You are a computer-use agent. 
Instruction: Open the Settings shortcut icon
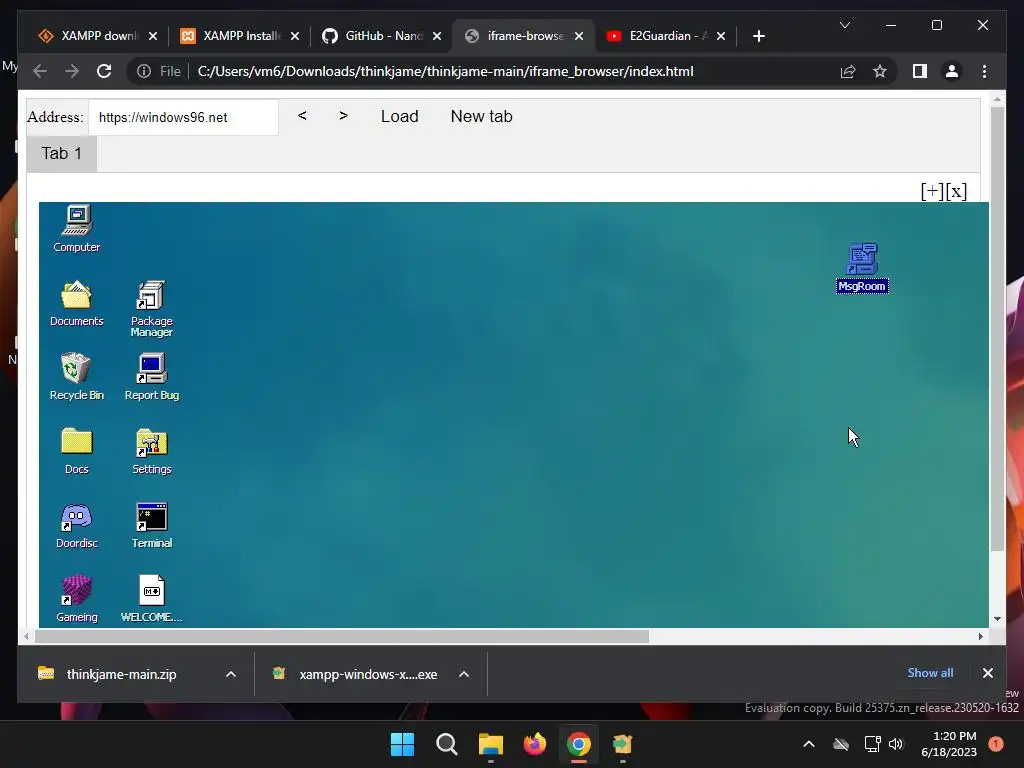pyautogui.click(x=152, y=451)
